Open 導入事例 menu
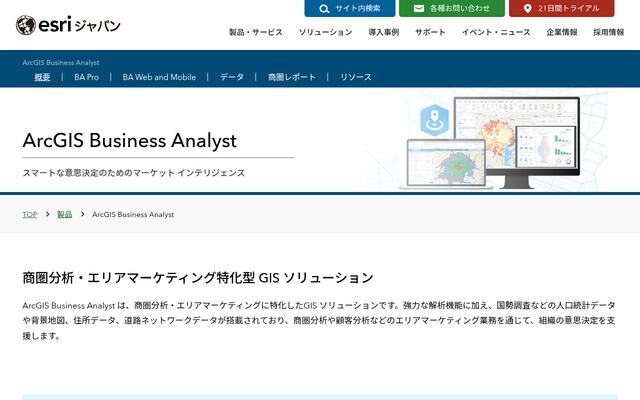The width and height of the screenshot is (640, 400). [384, 32]
